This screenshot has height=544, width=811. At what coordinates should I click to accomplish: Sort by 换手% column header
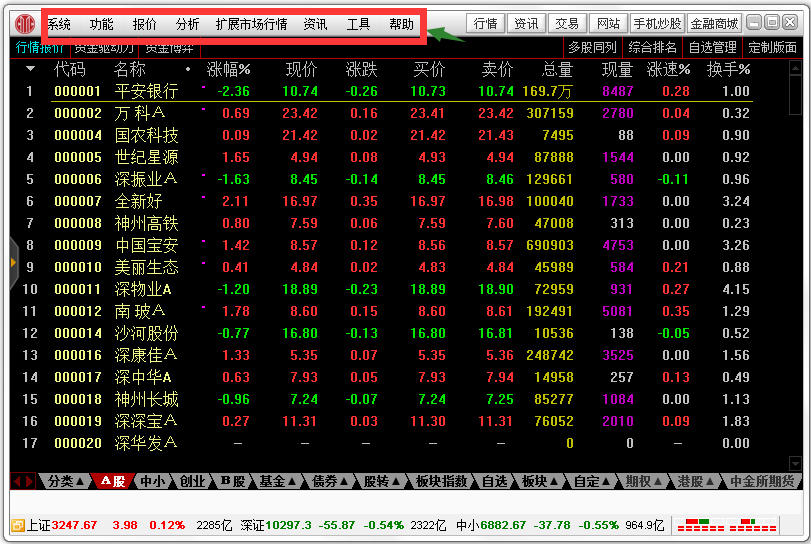coord(728,69)
